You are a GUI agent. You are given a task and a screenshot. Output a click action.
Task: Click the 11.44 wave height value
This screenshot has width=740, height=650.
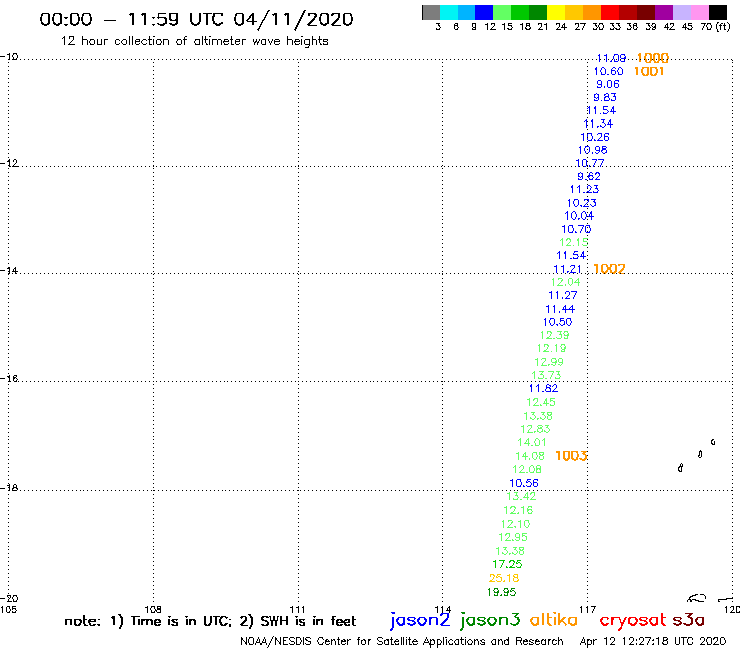point(560,309)
